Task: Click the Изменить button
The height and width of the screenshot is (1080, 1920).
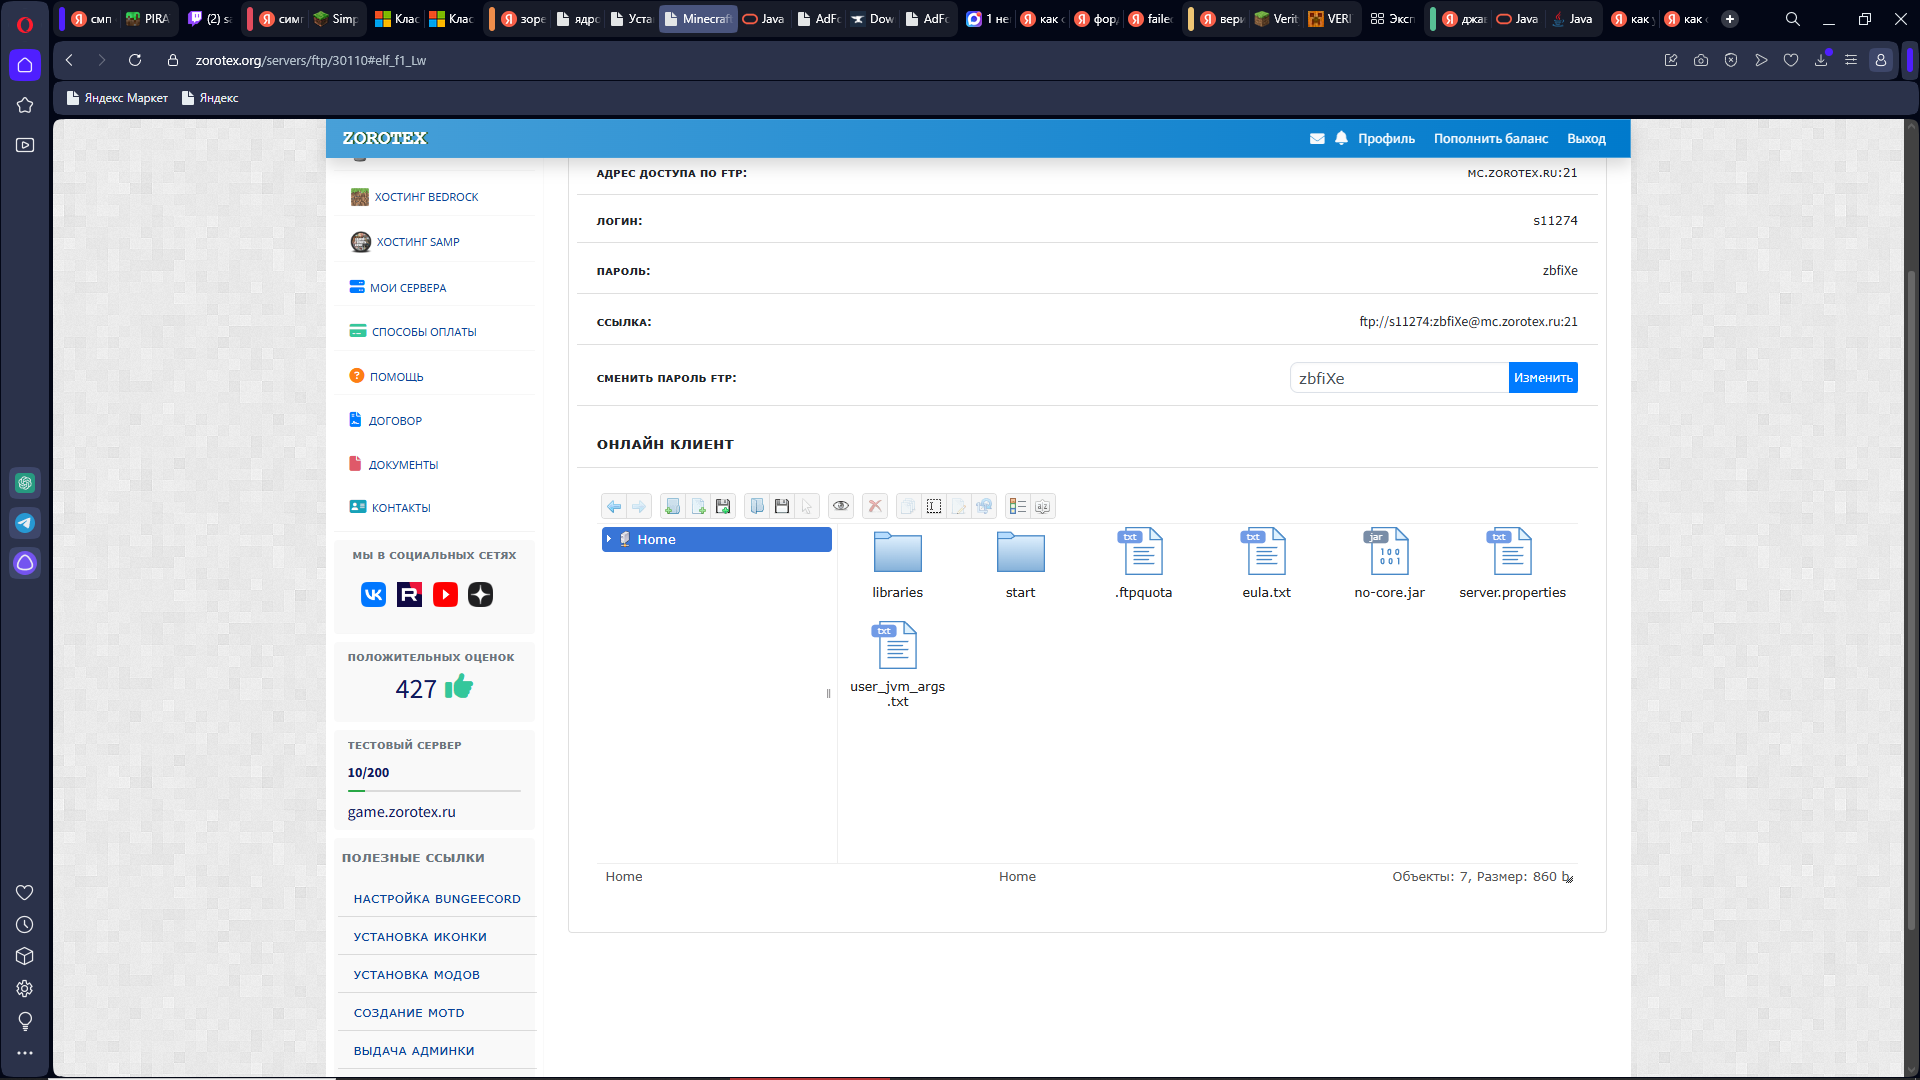Action: click(1543, 378)
